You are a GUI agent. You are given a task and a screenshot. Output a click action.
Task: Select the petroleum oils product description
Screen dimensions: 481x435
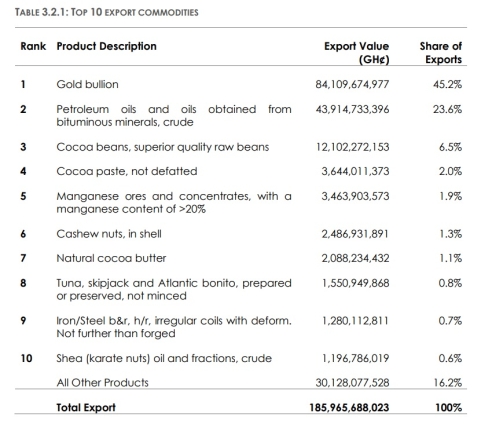(x=174, y=116)
